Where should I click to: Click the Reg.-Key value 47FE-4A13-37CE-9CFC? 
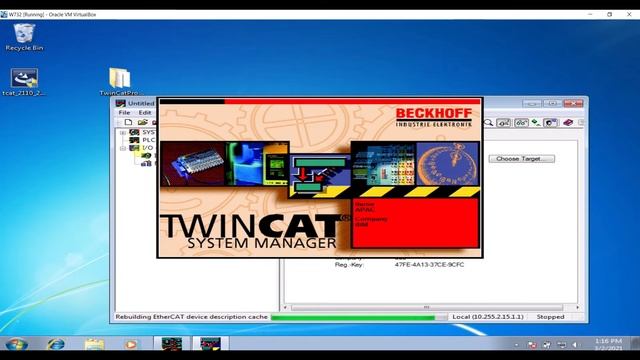[x=429, y=264]
